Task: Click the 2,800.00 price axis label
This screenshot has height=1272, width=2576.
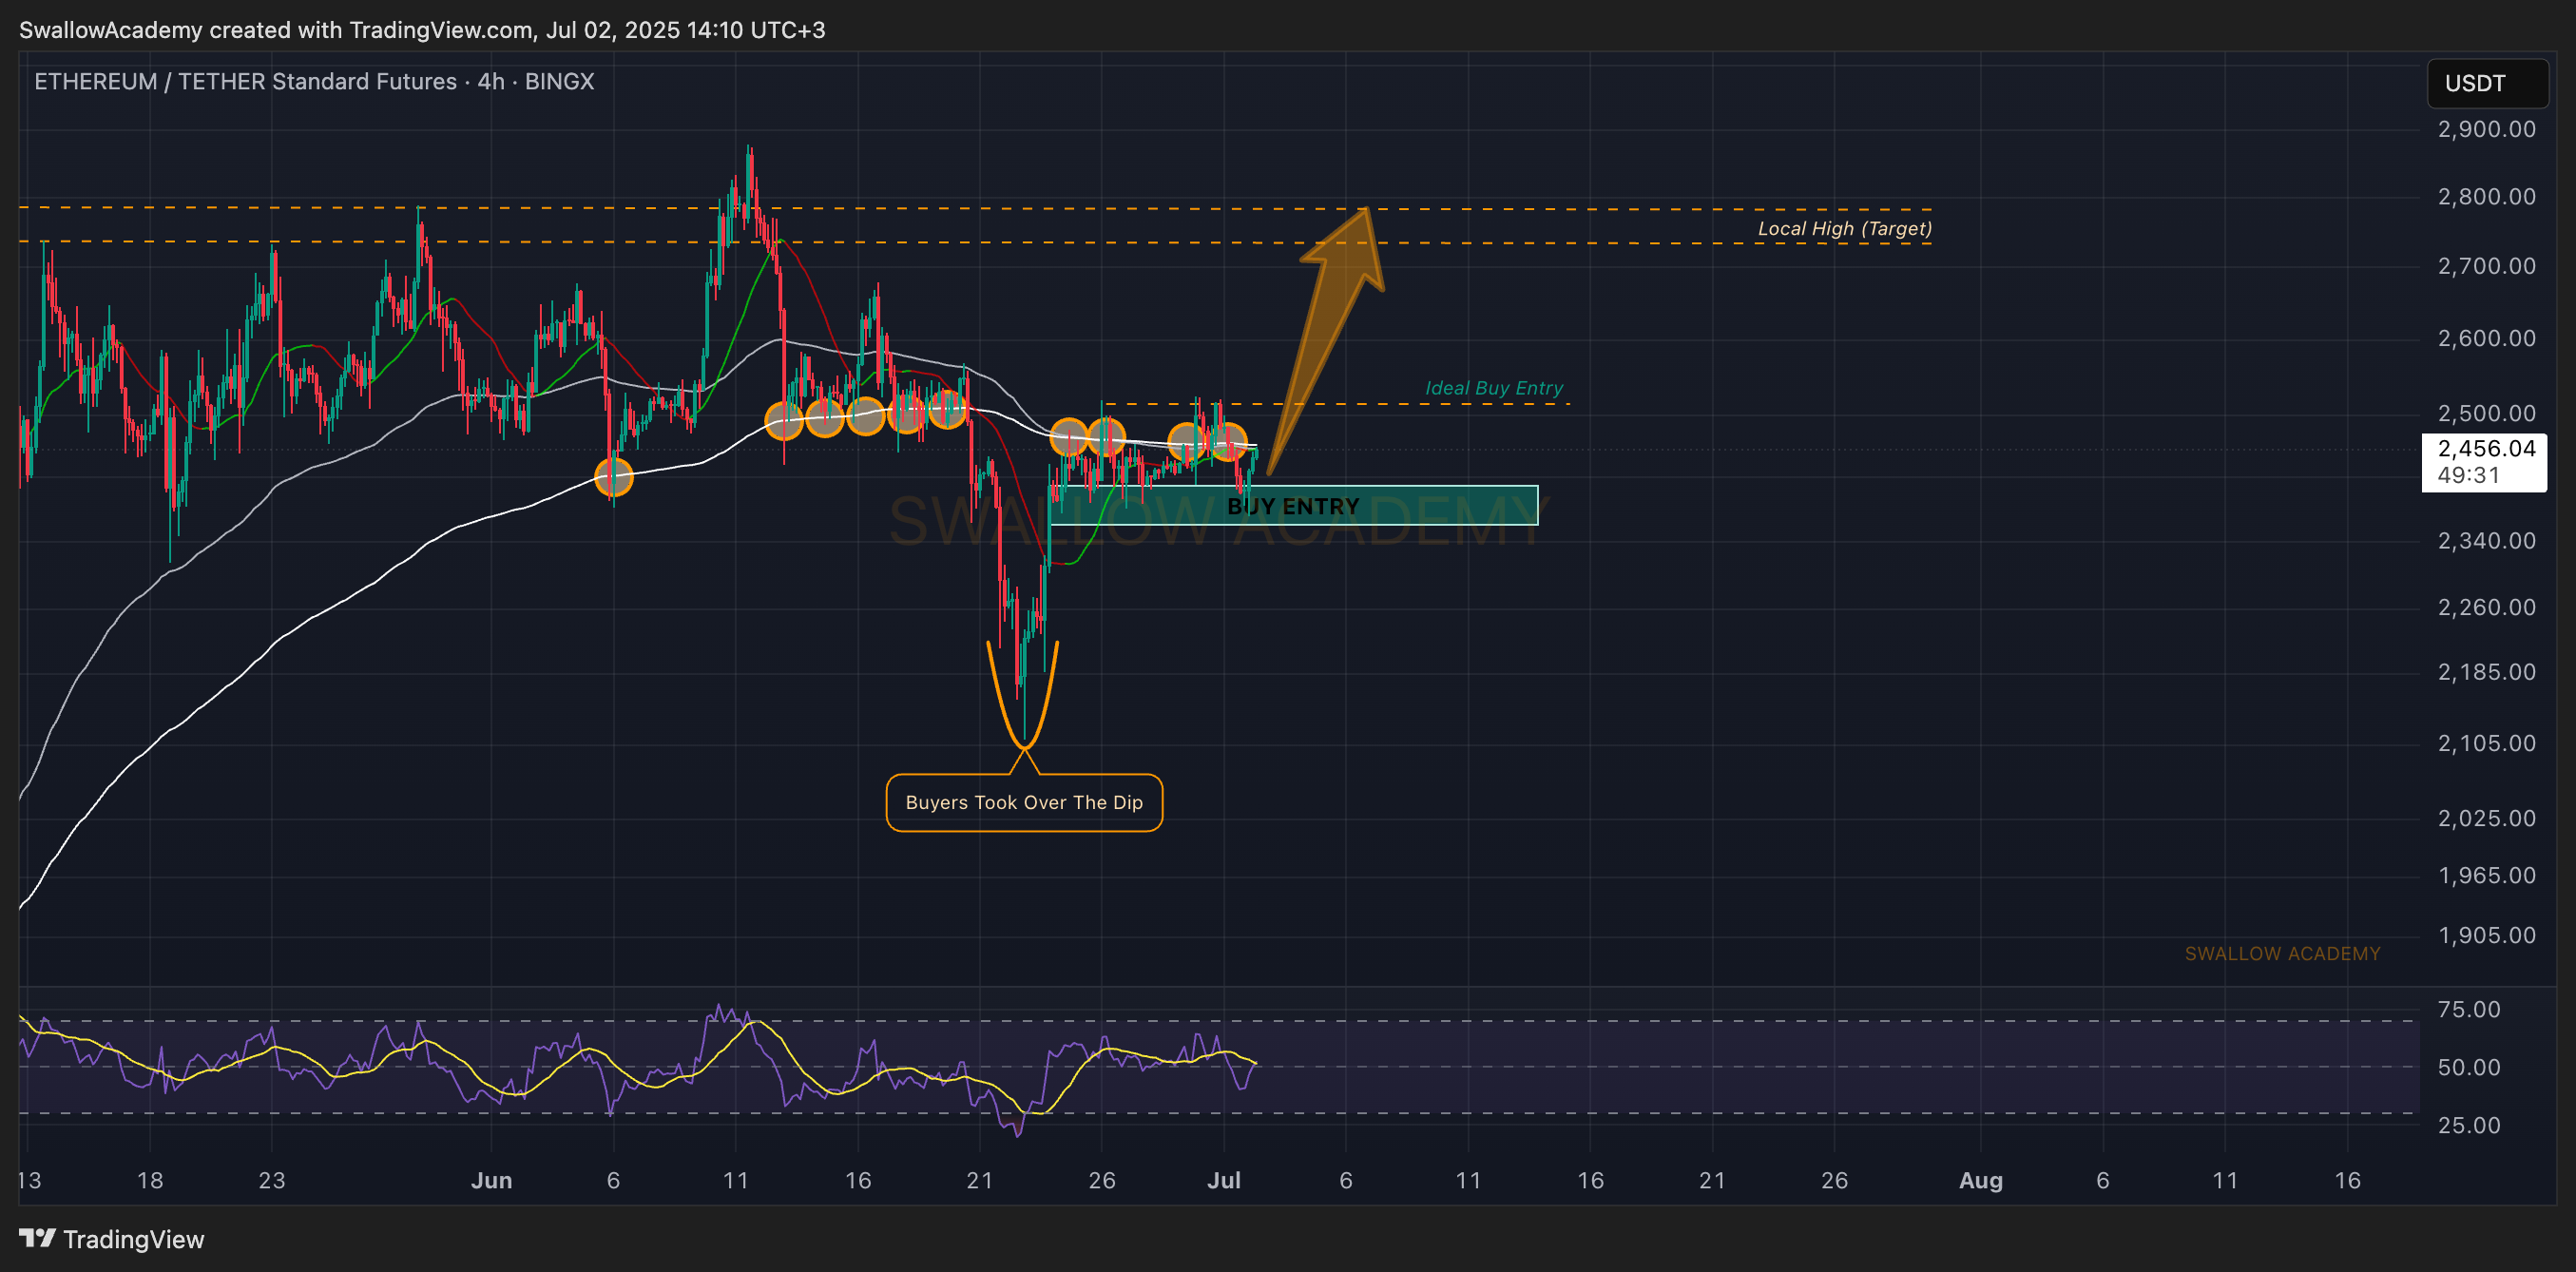Action: [2486, 196]
